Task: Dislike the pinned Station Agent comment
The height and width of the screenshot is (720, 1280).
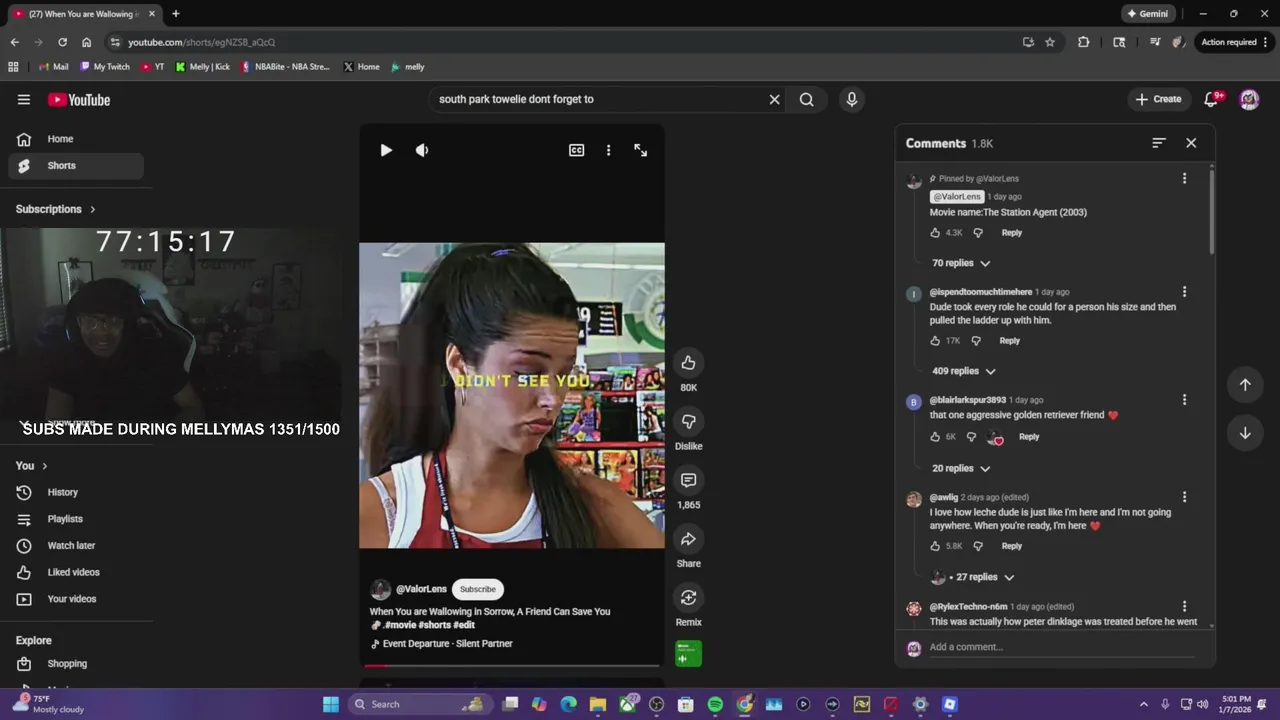Action: pyautogui.click(x=978, y=232)
